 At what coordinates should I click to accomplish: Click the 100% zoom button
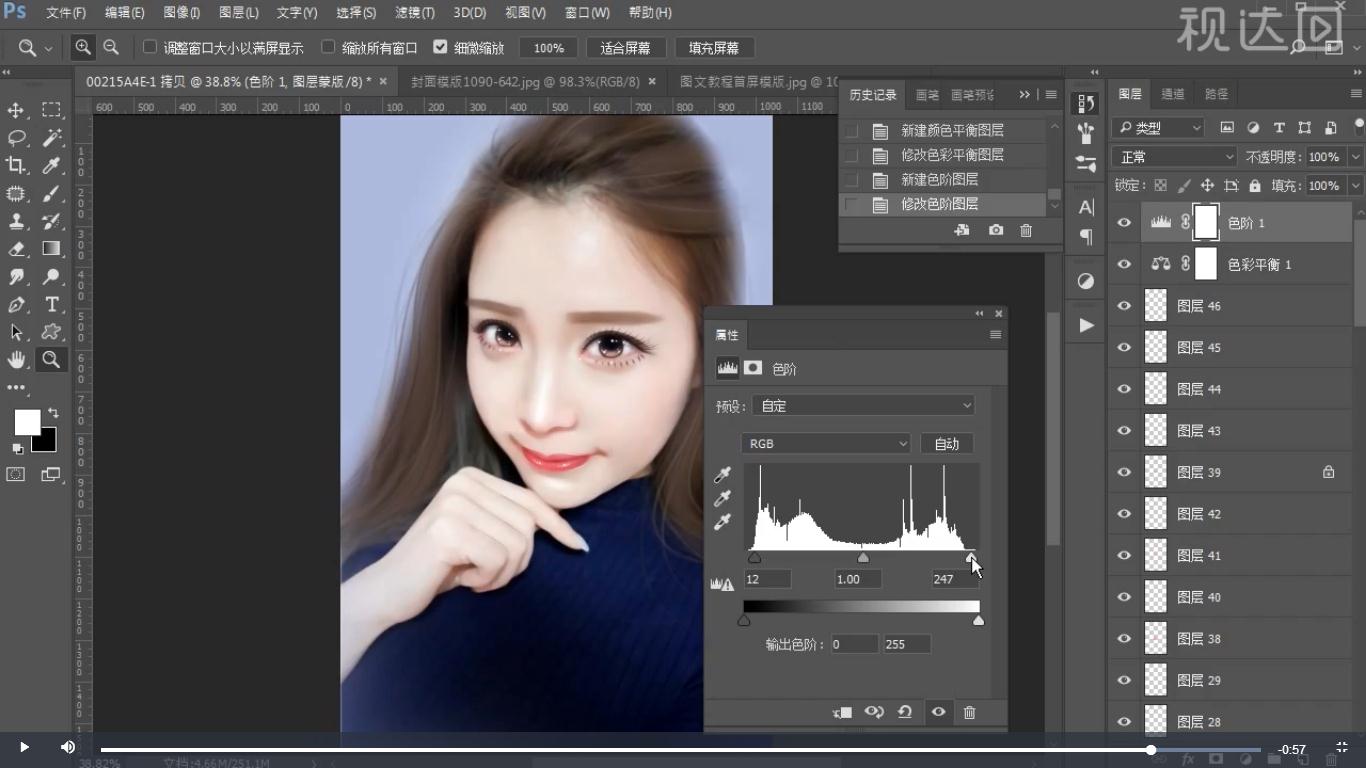click(549, 48)
